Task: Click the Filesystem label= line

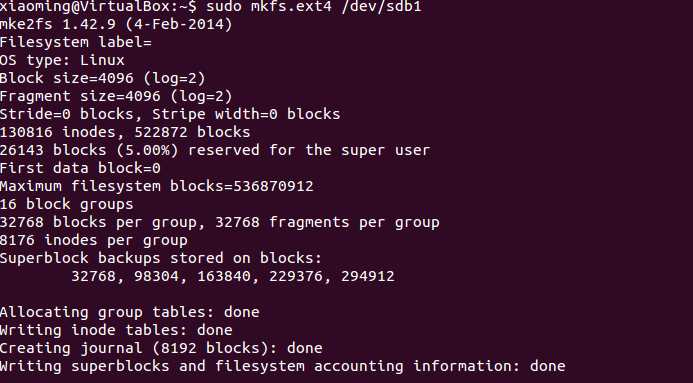Action: 76,42
